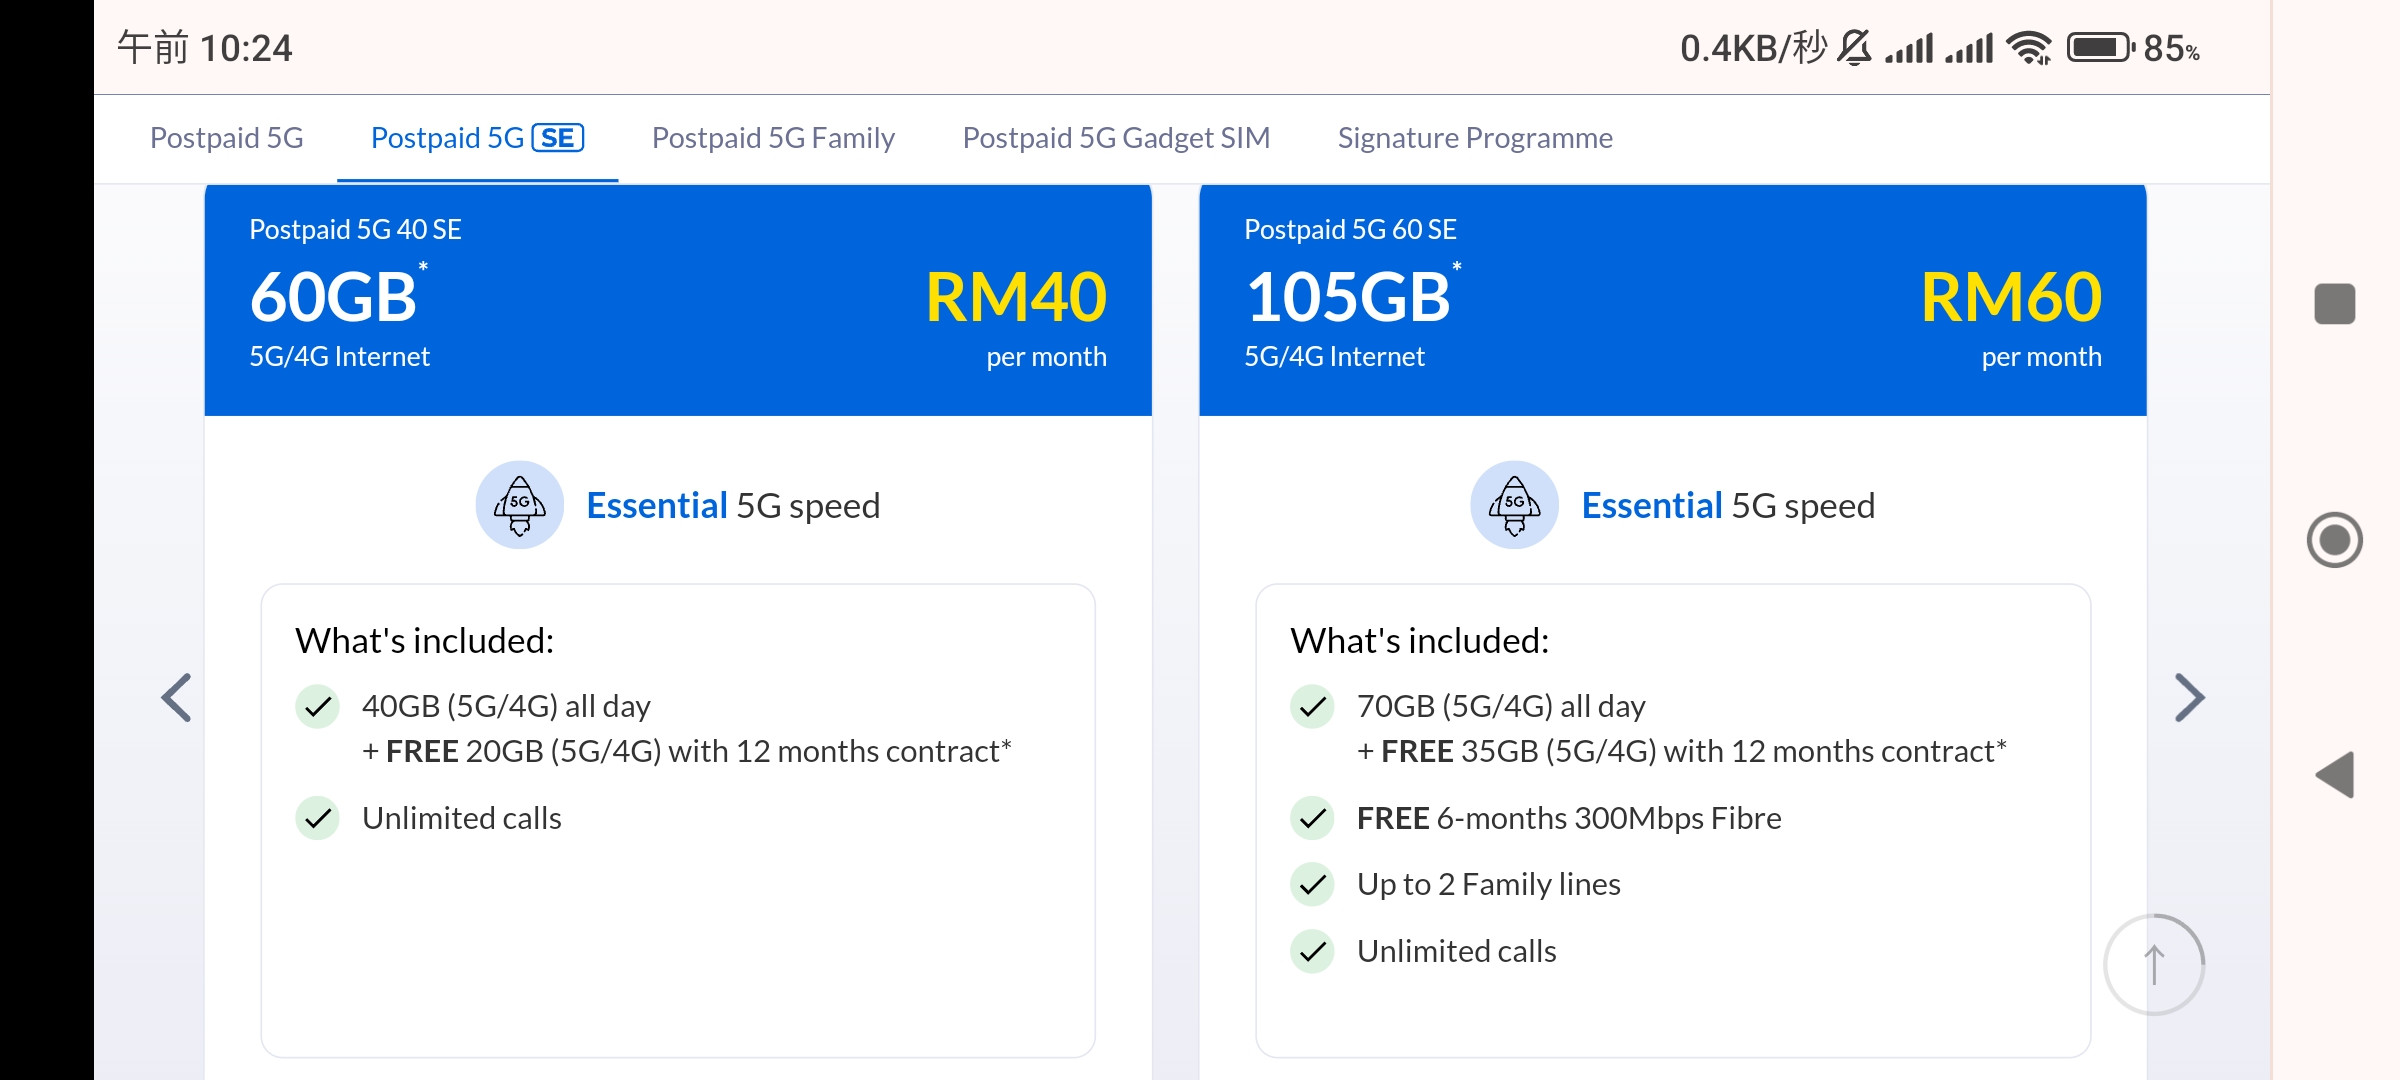Select the Postpaid 5G Gadget SIM tab
The image size is (2400, 1080).
point(1116,138)
